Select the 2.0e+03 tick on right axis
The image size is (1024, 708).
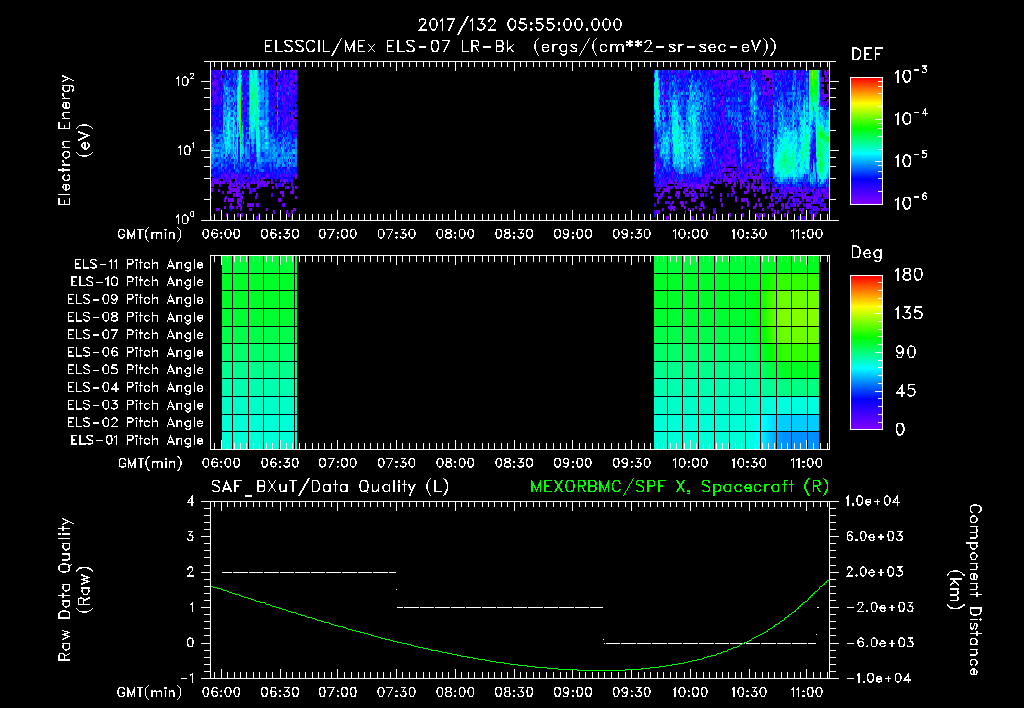click(875, 571)
